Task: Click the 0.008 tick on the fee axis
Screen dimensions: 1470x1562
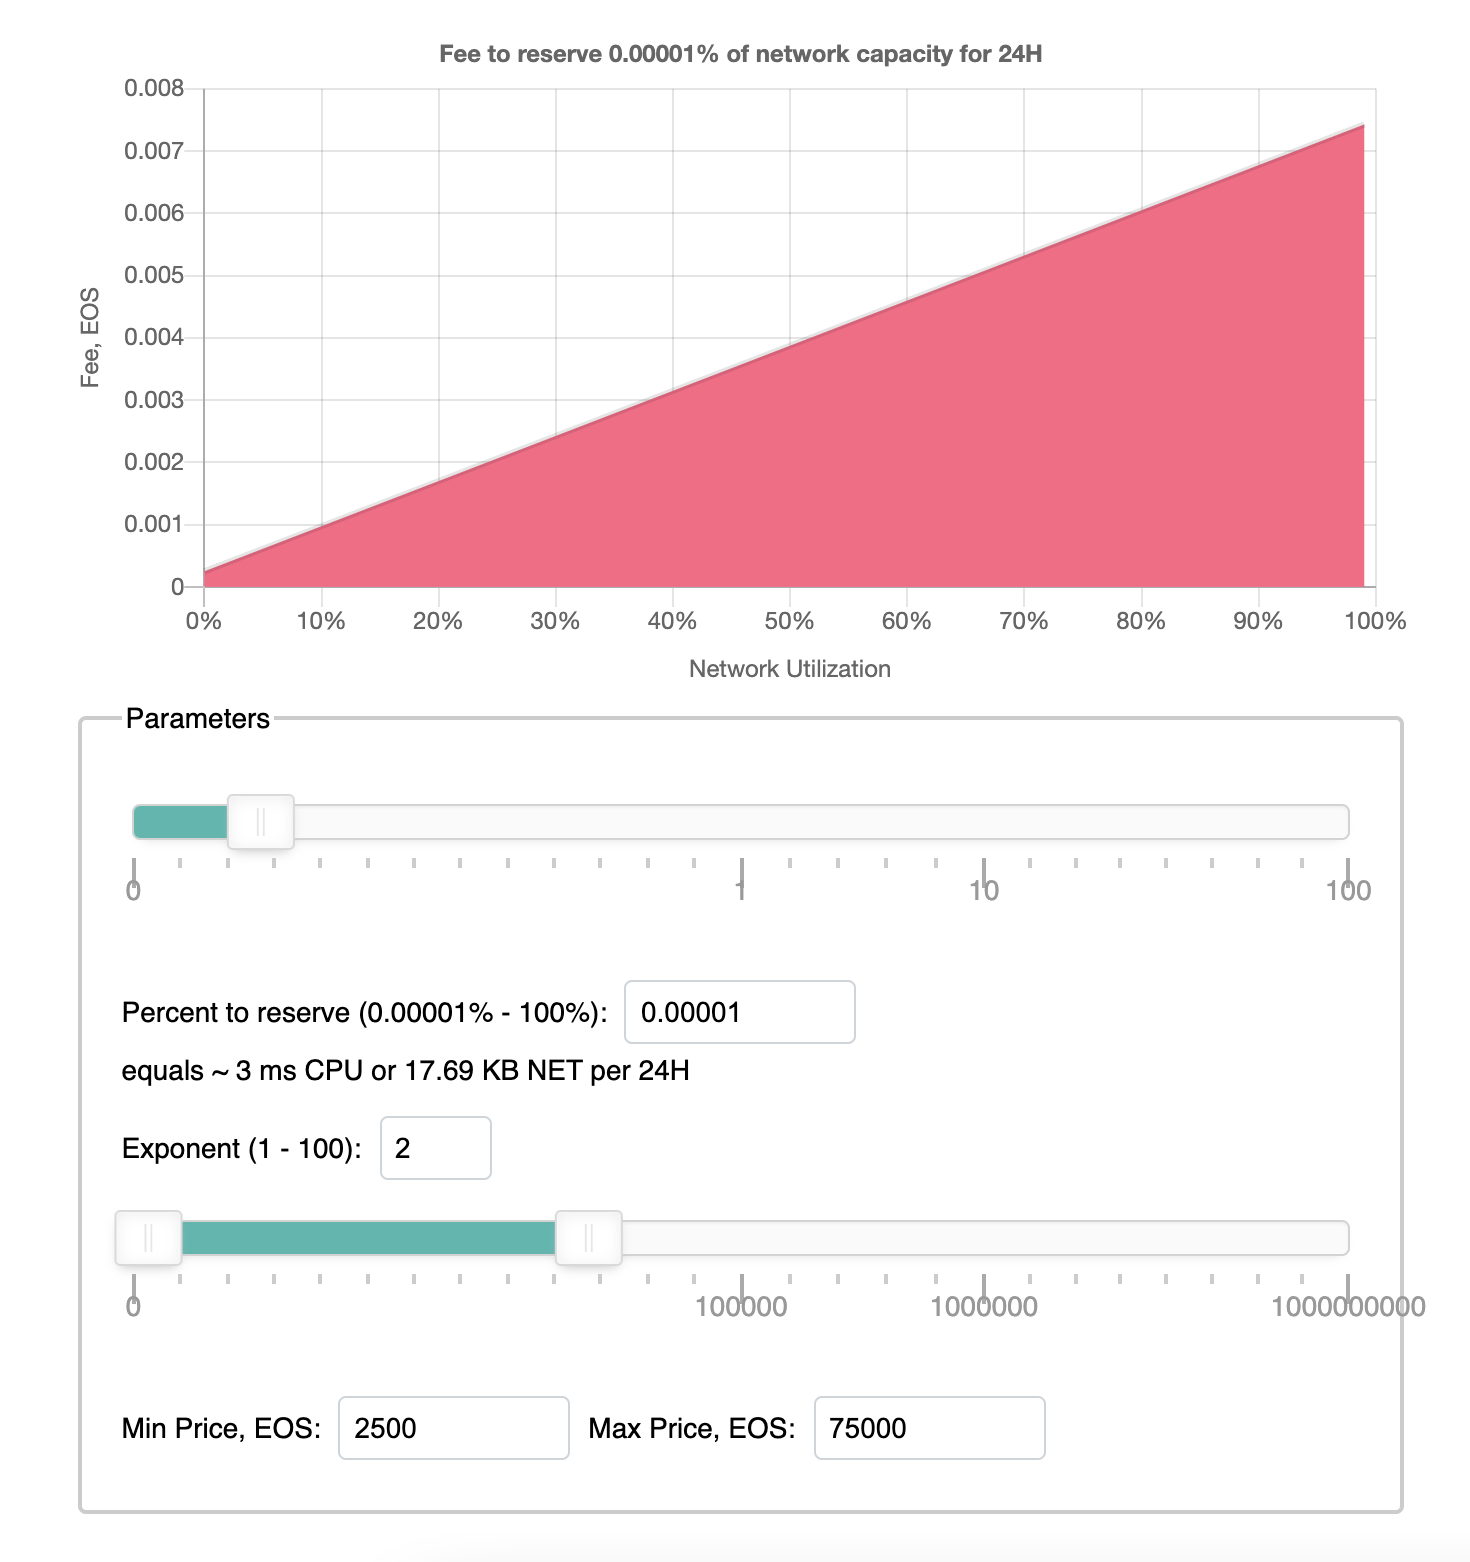Action: click(x=155, y=88)
